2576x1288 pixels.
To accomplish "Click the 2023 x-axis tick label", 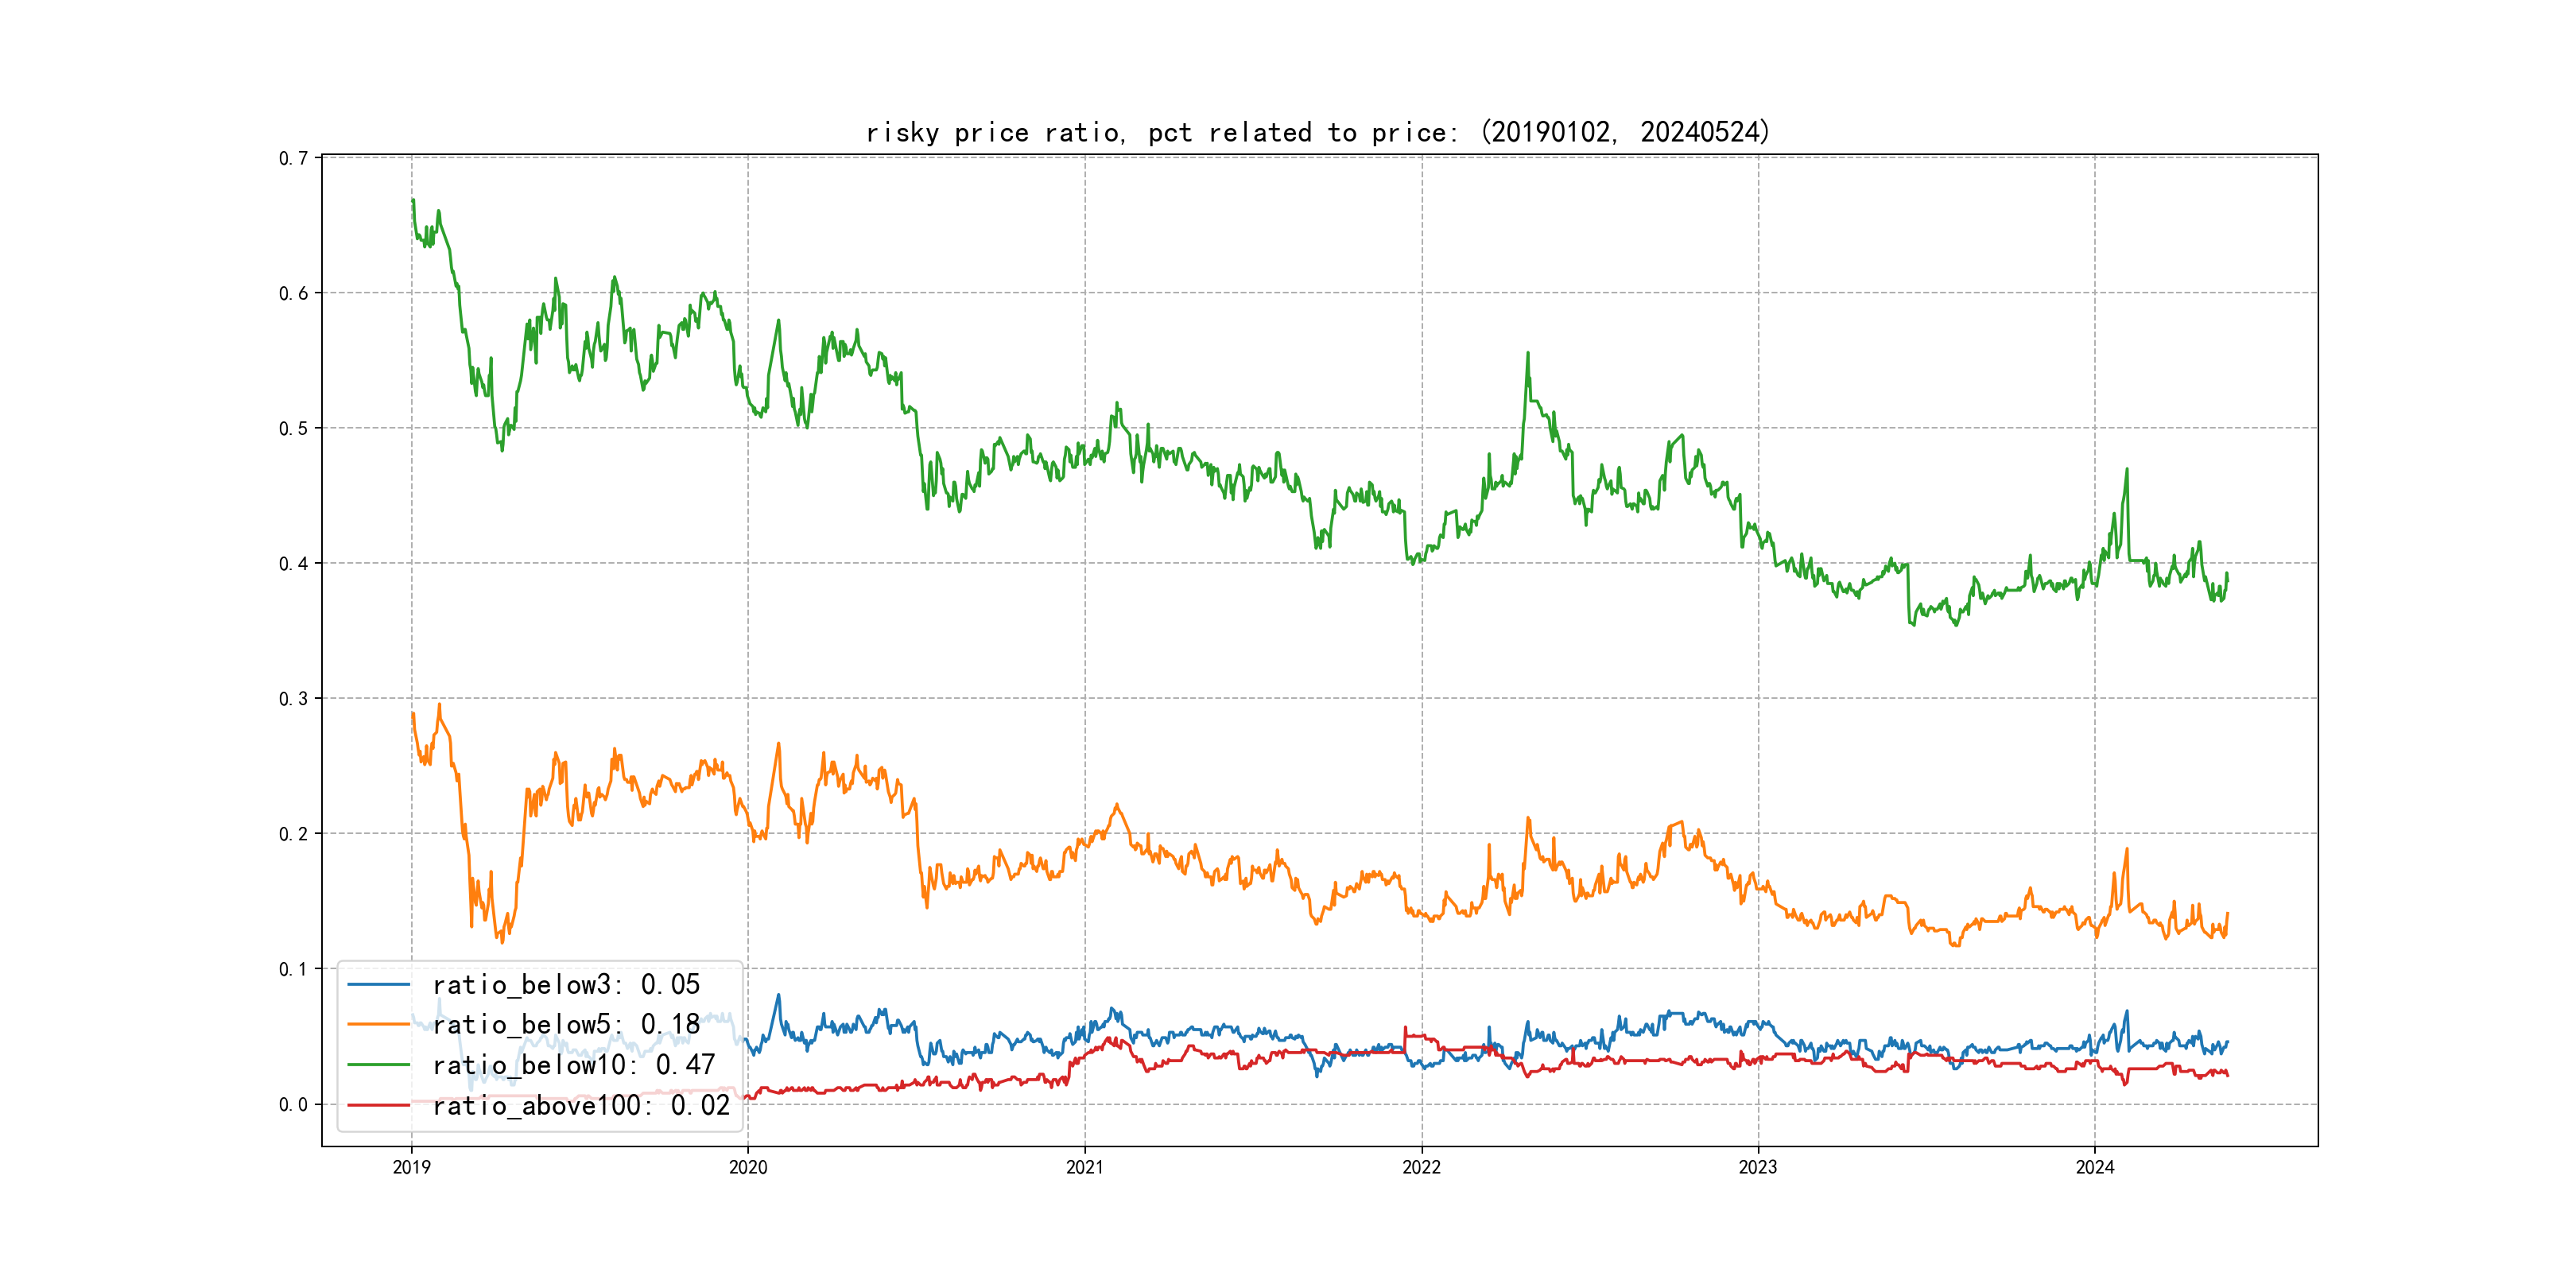I will [x=1758, y=1167].
